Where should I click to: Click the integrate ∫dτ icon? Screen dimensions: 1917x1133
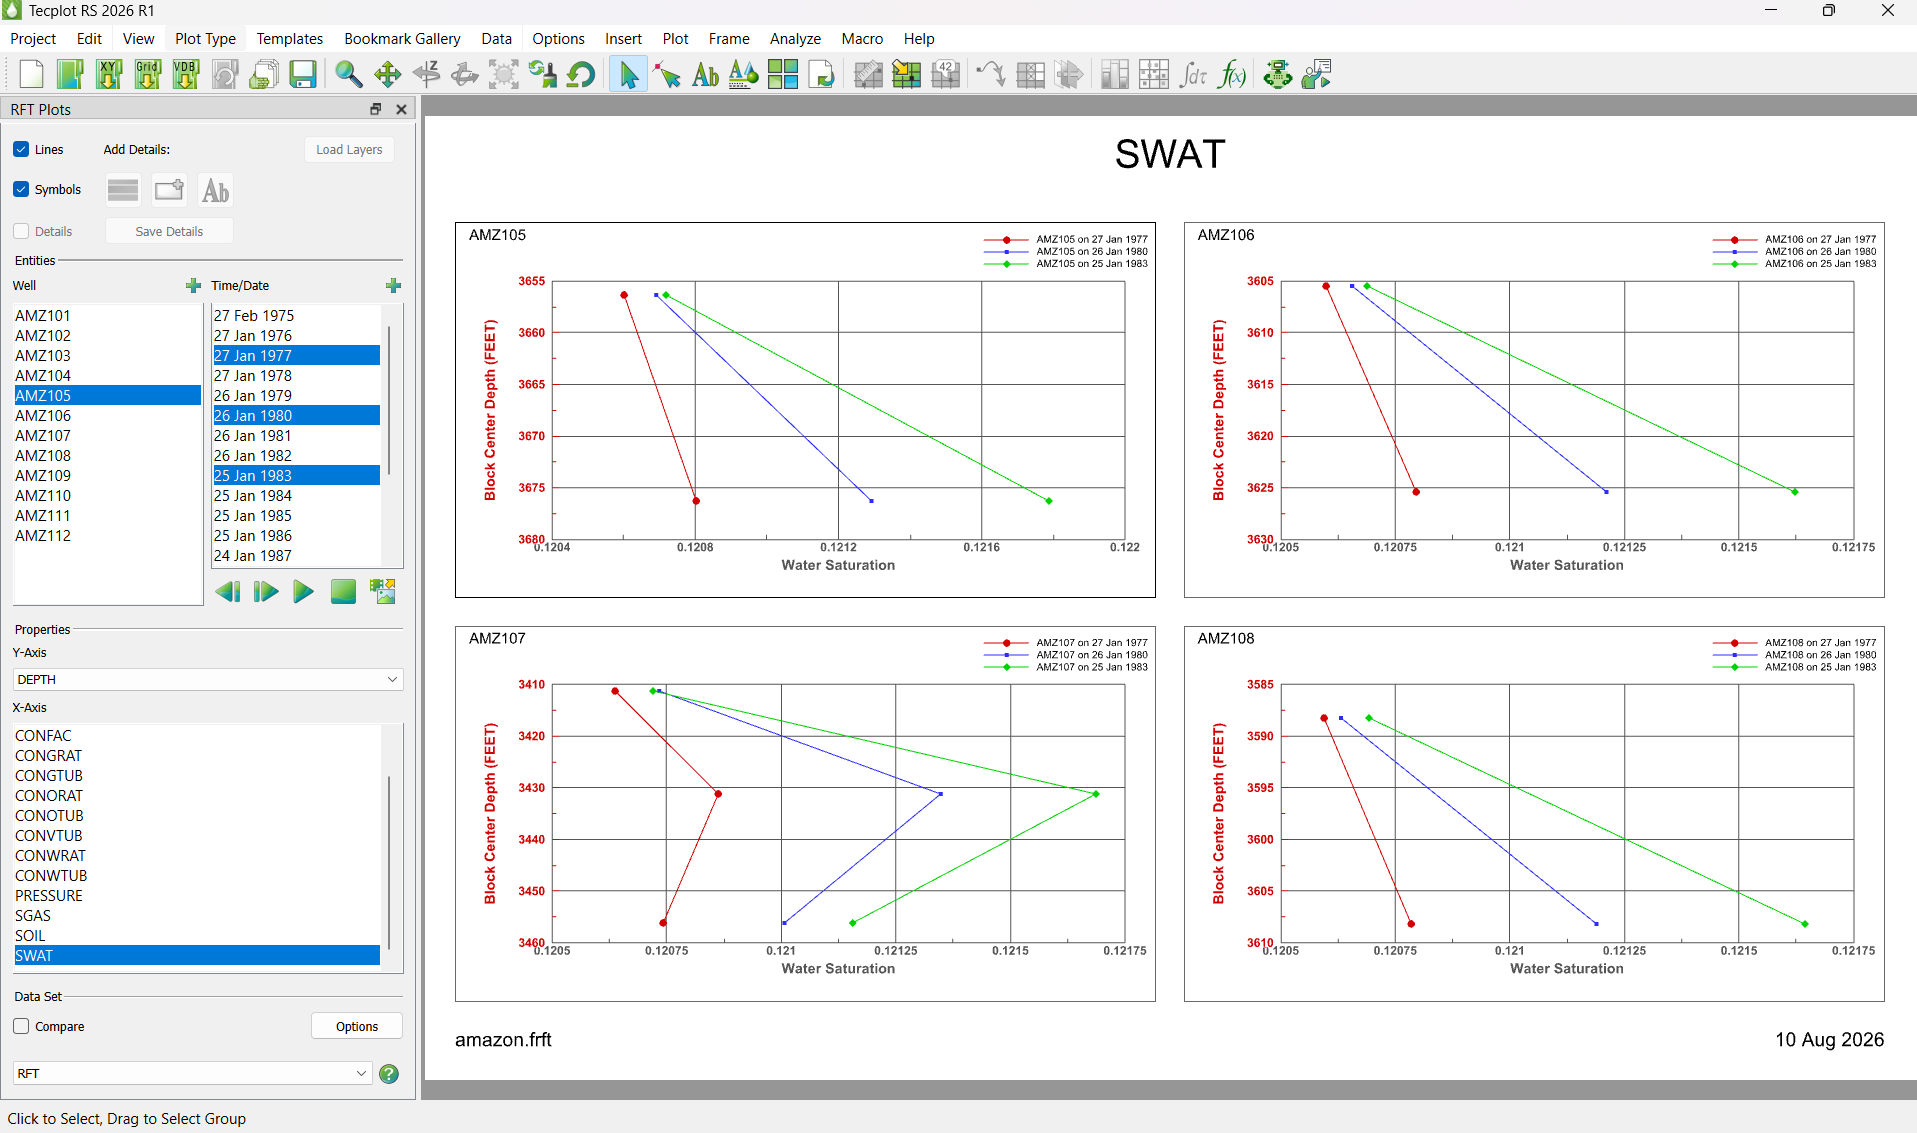coord(1193,74)
